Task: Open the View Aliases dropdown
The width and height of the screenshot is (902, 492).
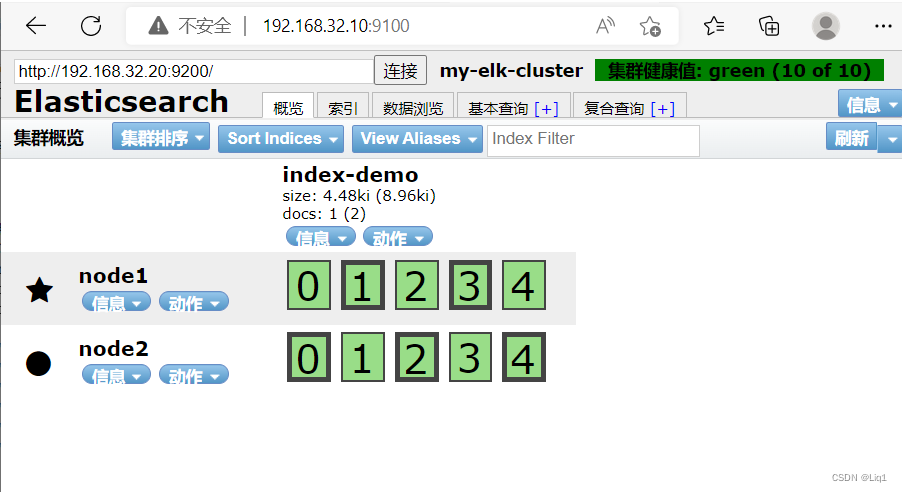Action: [x=418, y=139]
